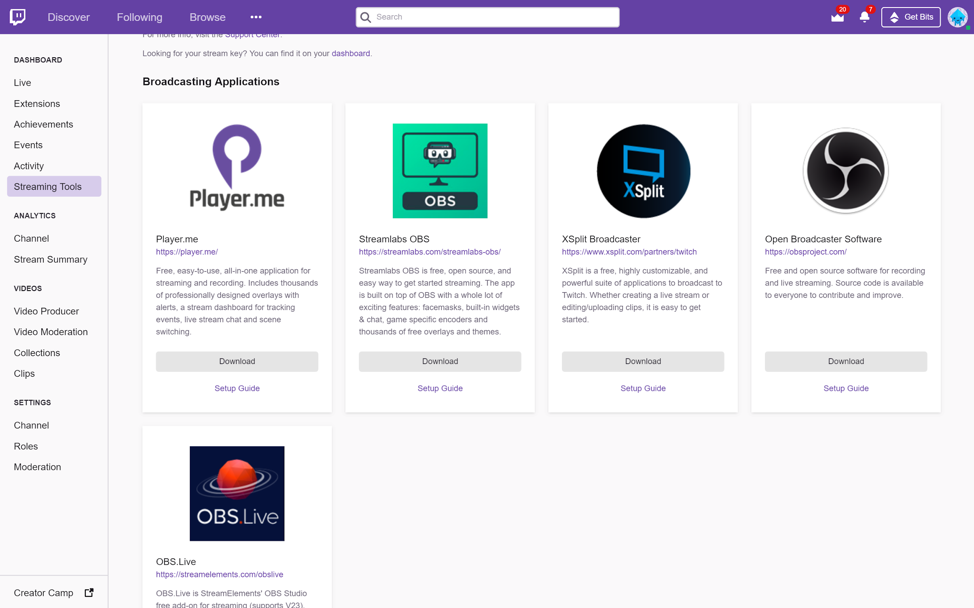Open Events in the sidebar
The image size is (974, 608).
coord(28,145)
